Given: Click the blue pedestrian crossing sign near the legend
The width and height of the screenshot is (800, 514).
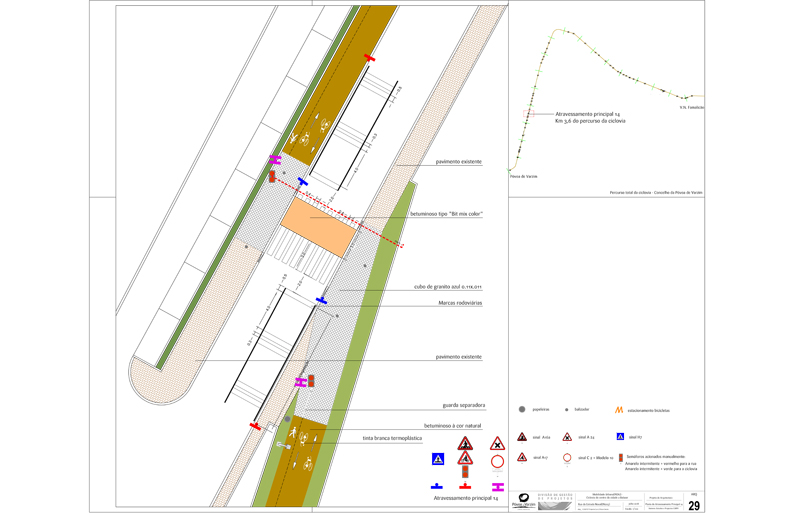Looking at the screenshot, I should (x=438, y=459).
